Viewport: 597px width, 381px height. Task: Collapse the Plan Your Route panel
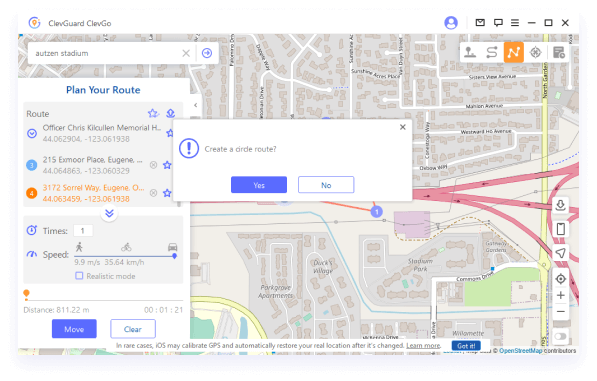(195, 105)
